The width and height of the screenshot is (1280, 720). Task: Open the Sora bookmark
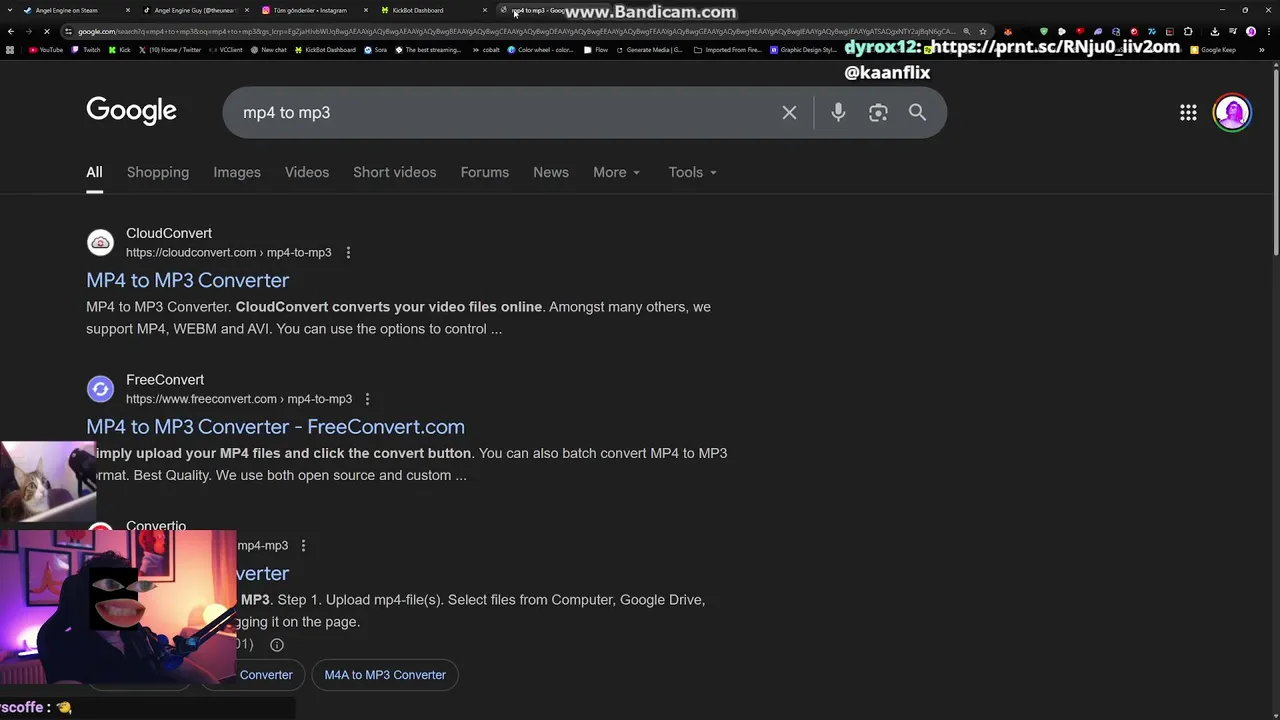tap(376, 50)
